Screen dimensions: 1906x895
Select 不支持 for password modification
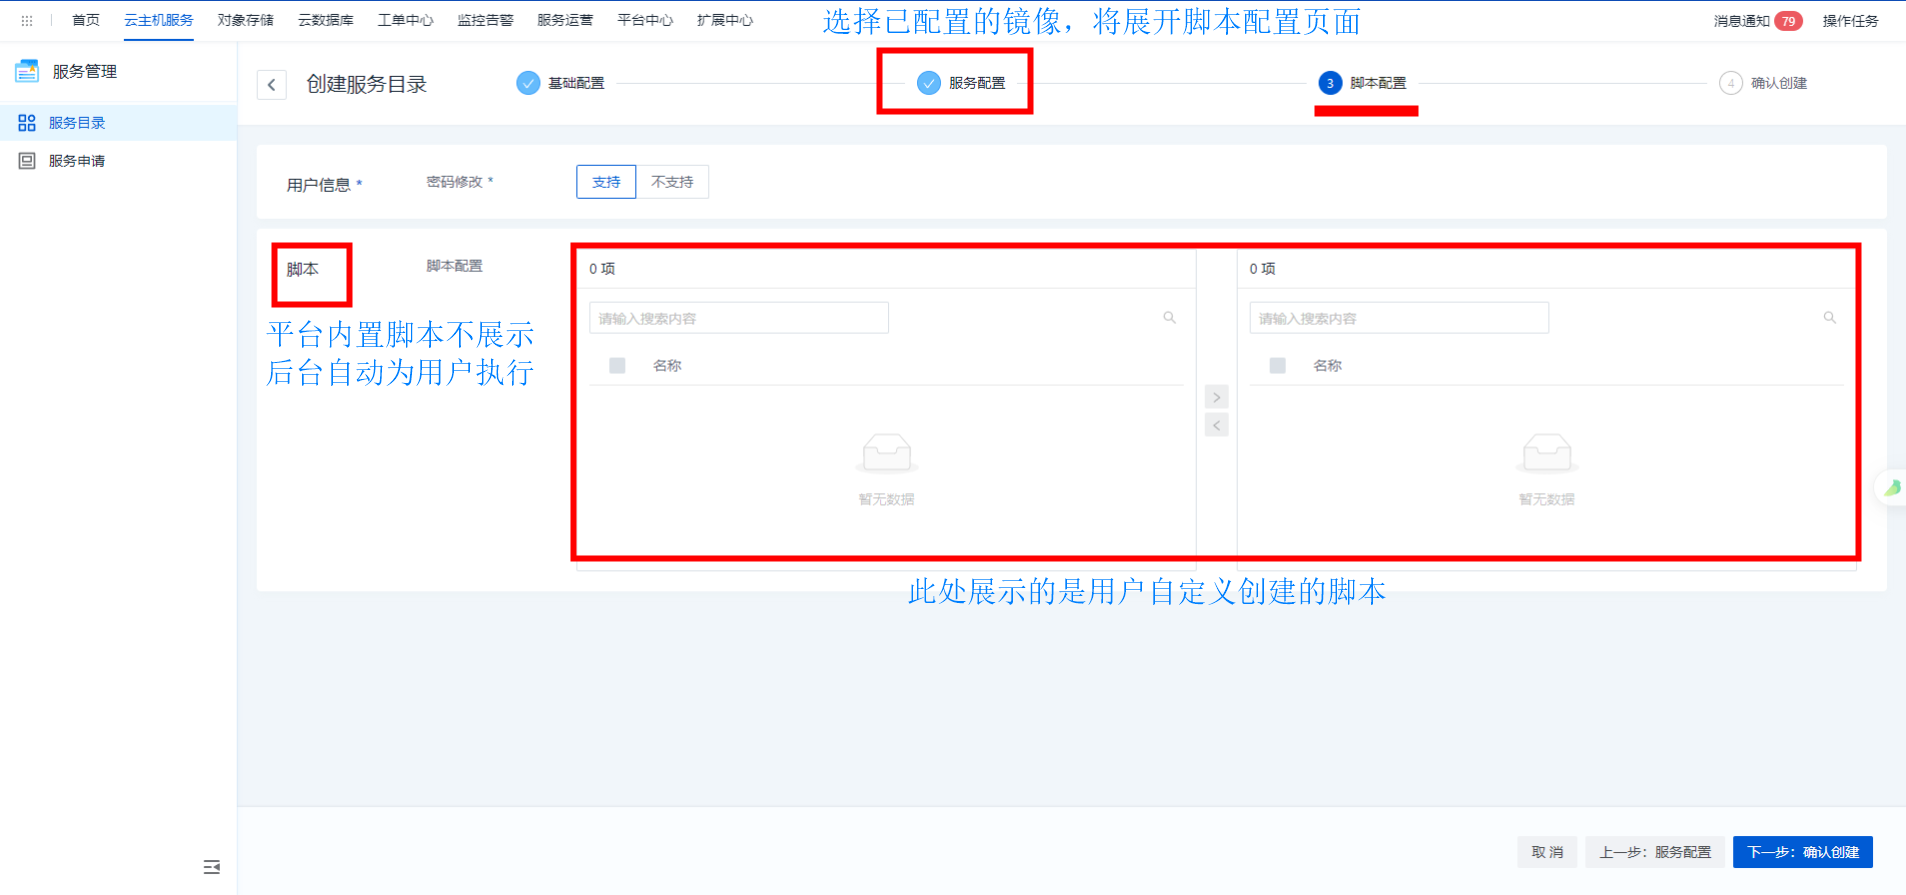click(672, 182)
